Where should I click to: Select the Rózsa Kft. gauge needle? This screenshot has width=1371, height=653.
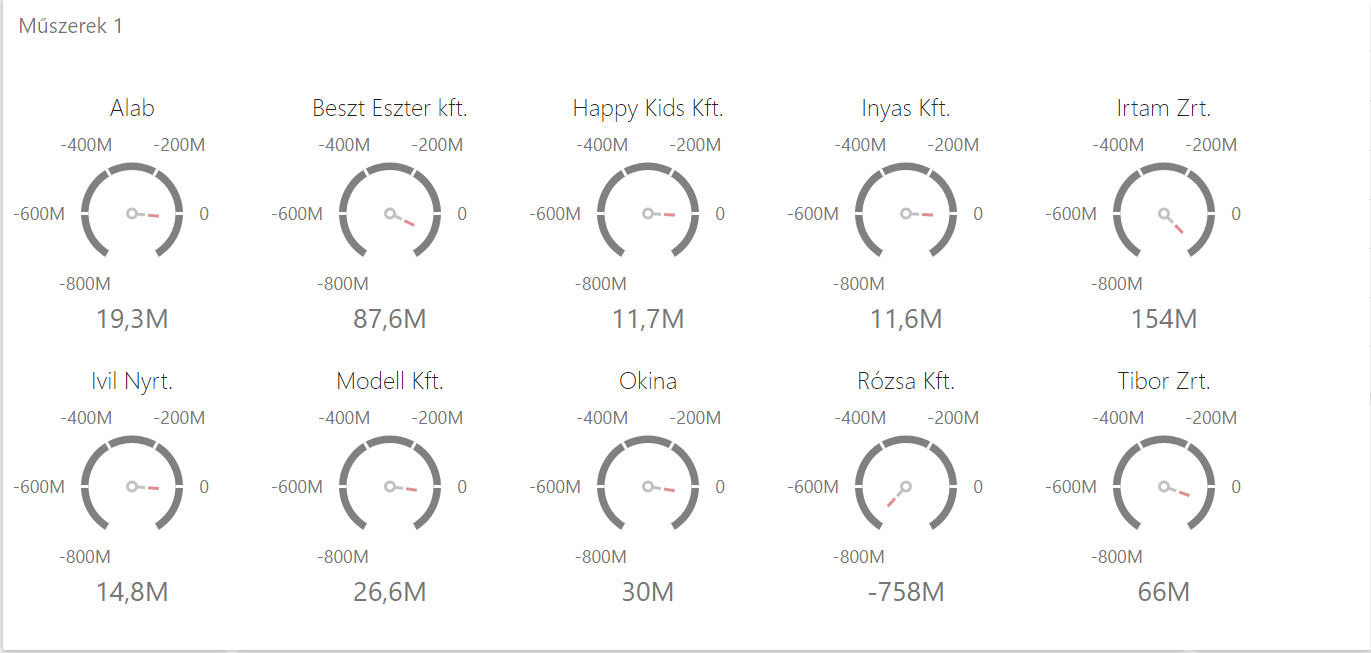[896, 497]
